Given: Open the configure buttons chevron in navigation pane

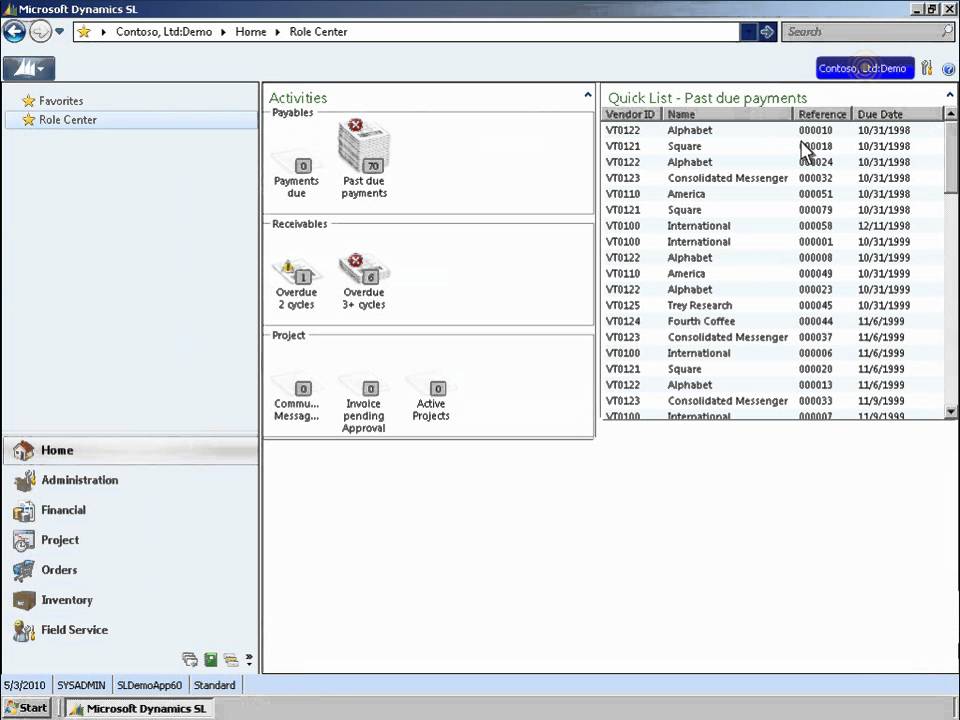Looking at the screenshot, I should pyautogui.click(x=249, y=659).
